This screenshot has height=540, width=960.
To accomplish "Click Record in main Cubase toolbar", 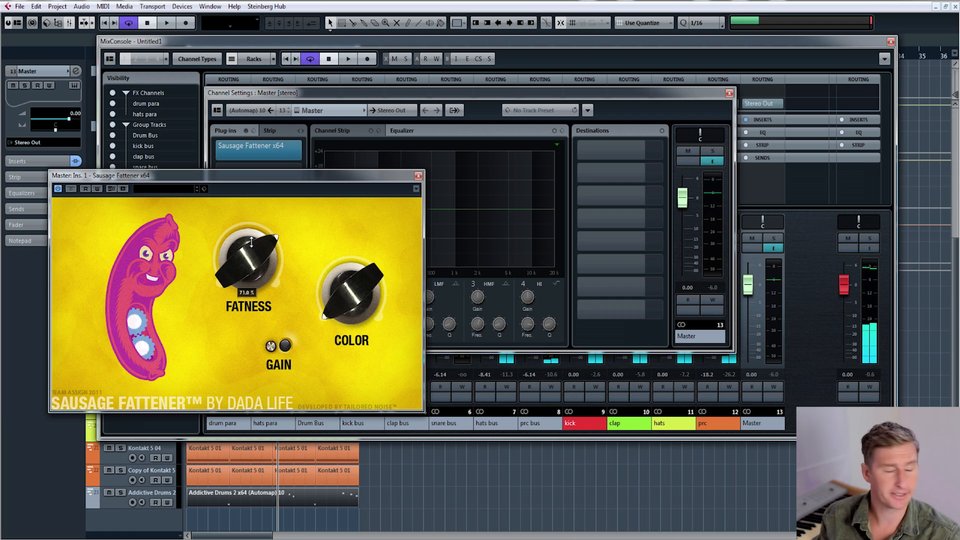I will (186, 23).
